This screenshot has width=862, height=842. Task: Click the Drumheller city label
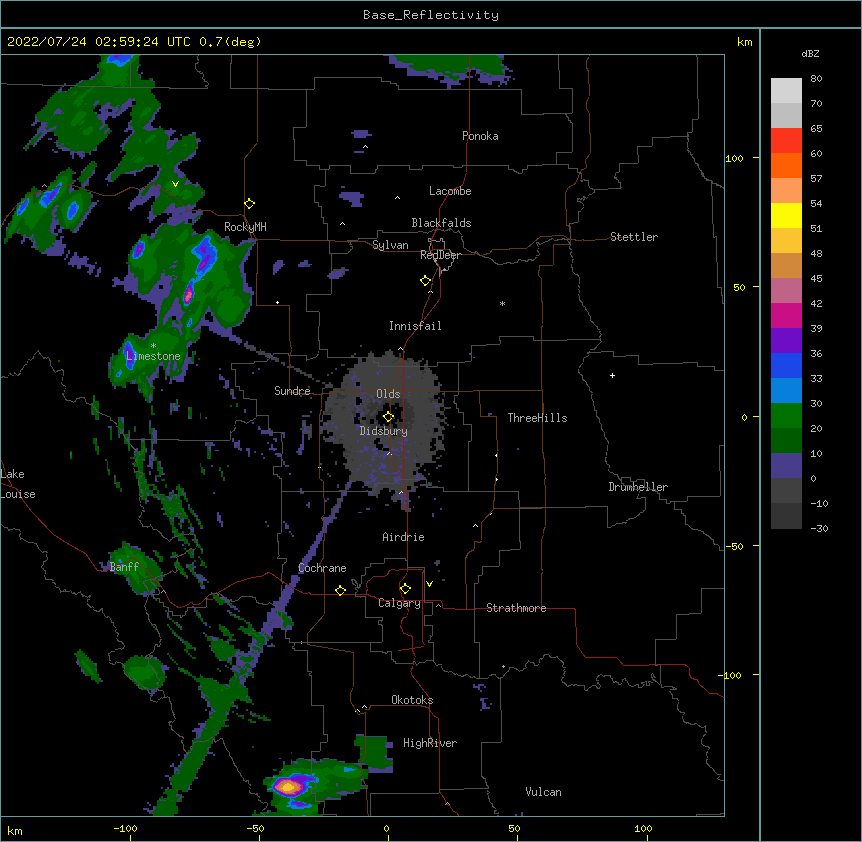click(x=638, y=487)
